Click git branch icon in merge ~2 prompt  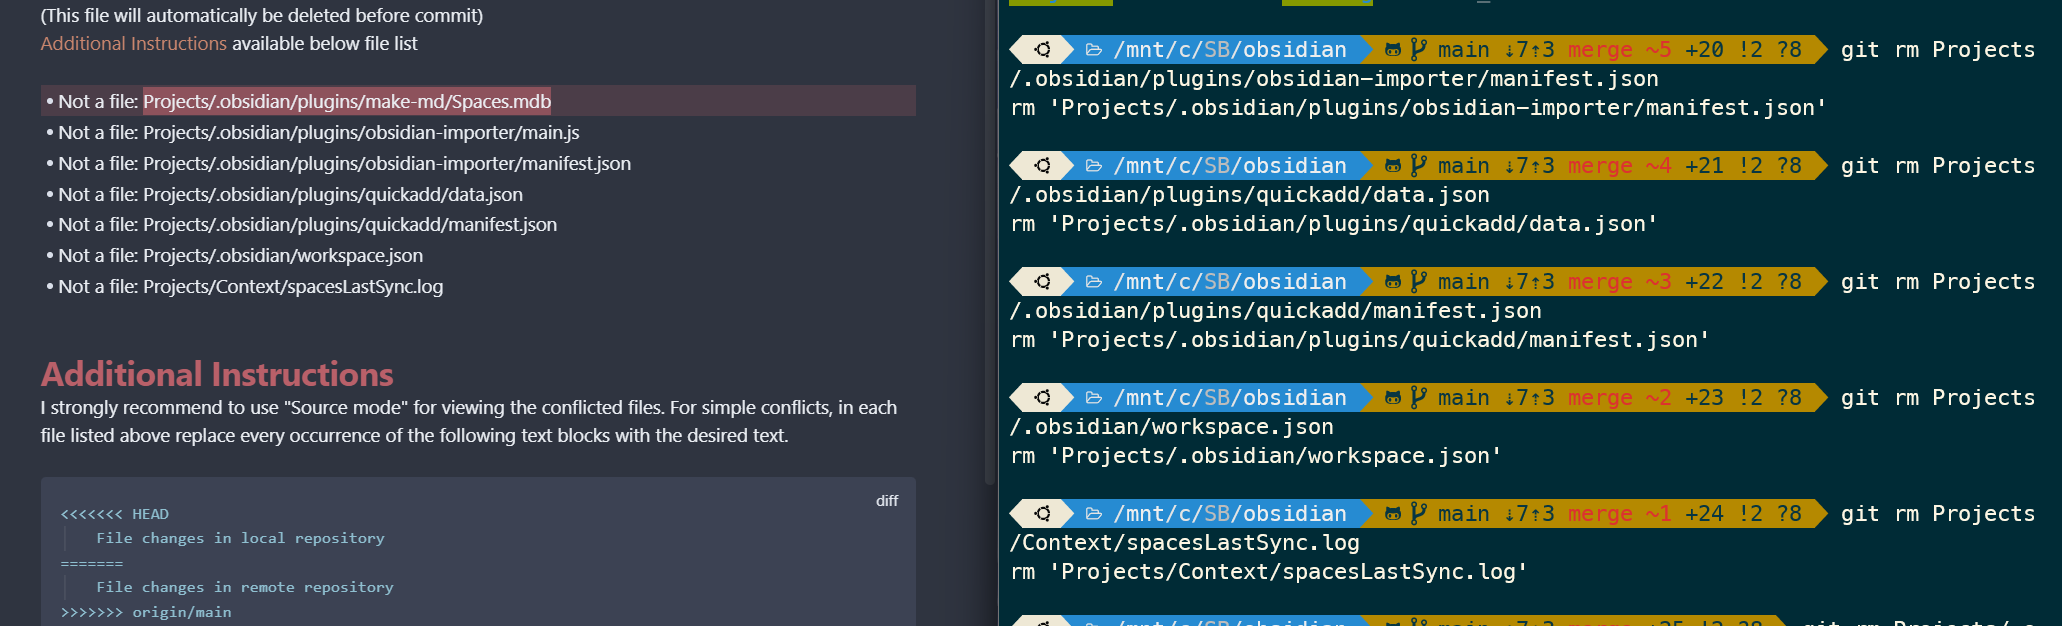click(x=1418, y=398)
